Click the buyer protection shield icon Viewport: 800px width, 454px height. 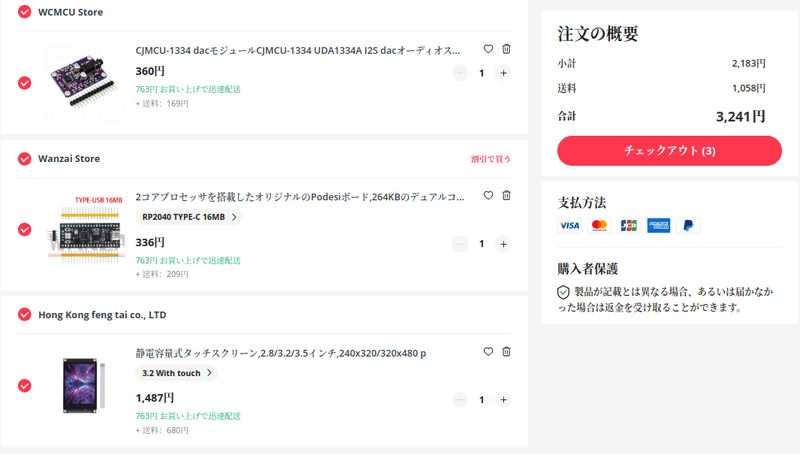click(x=563, y=292)
